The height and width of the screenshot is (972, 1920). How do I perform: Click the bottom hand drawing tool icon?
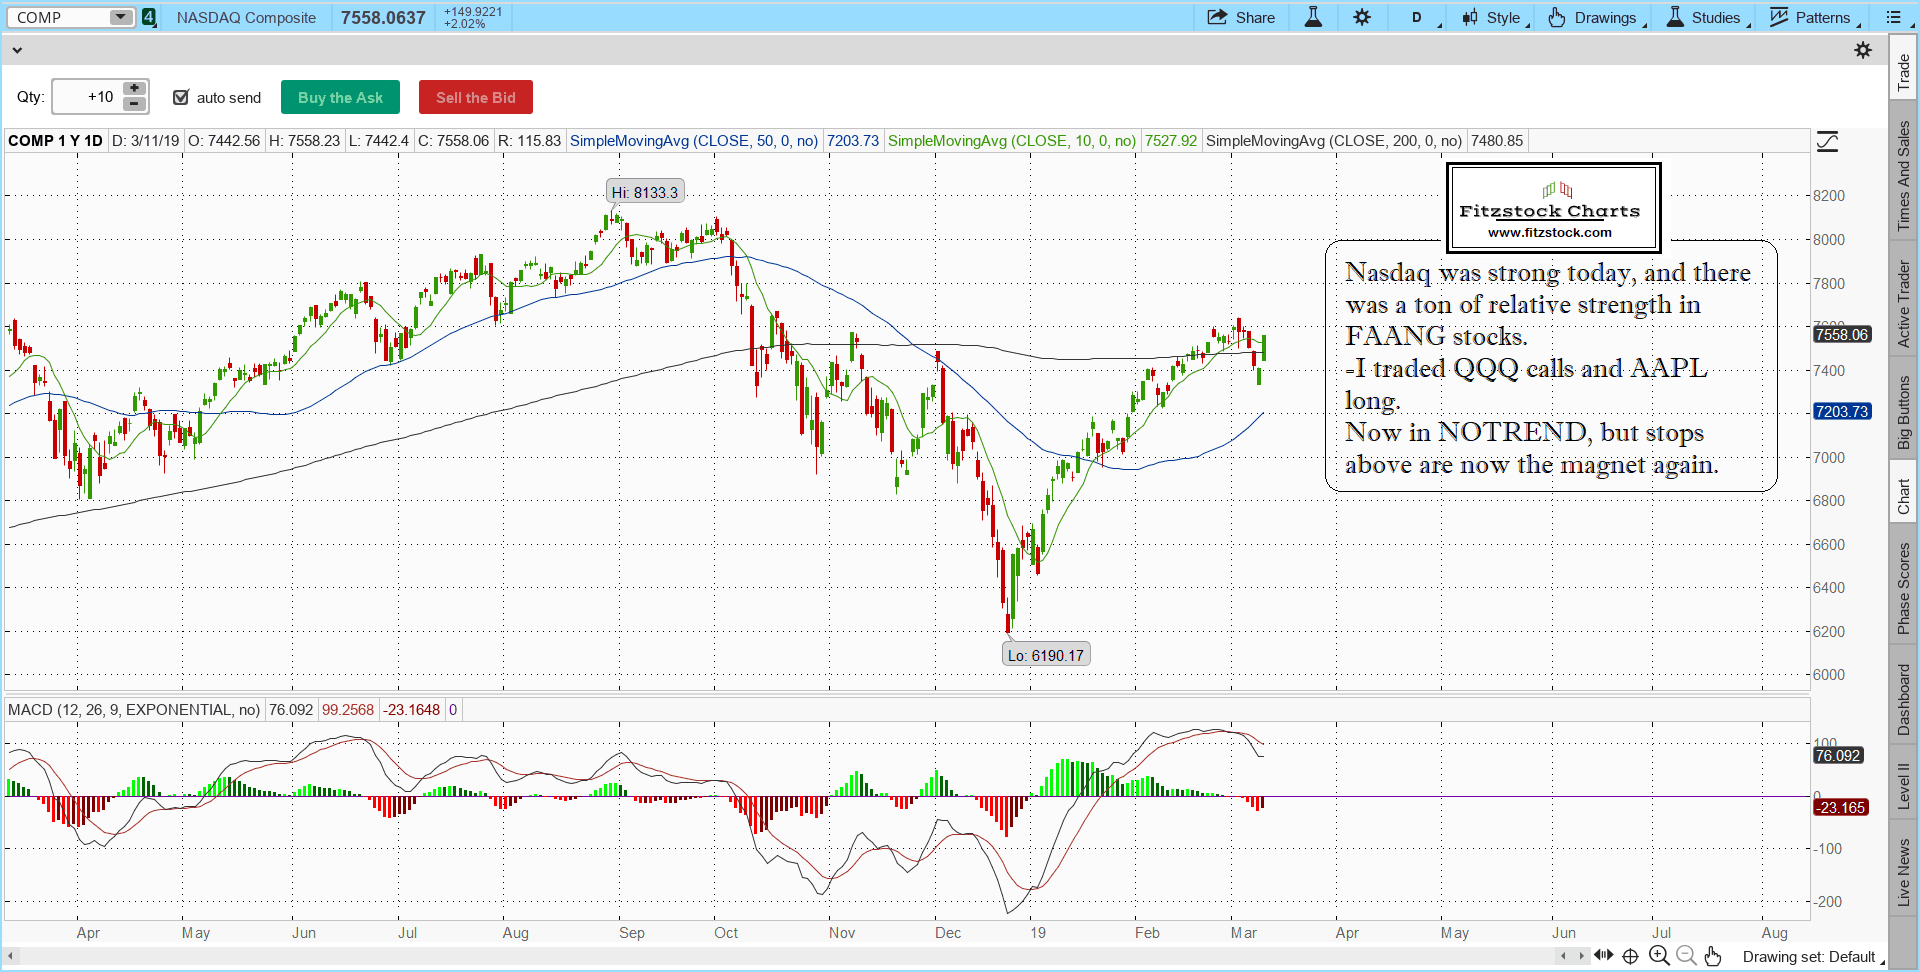(x=1713, y=956)
